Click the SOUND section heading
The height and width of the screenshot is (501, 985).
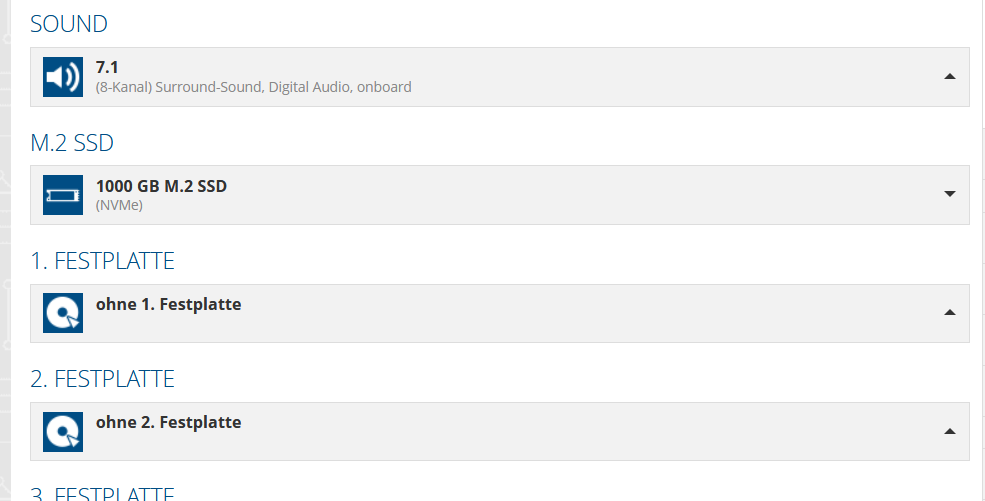click(69, 25)
